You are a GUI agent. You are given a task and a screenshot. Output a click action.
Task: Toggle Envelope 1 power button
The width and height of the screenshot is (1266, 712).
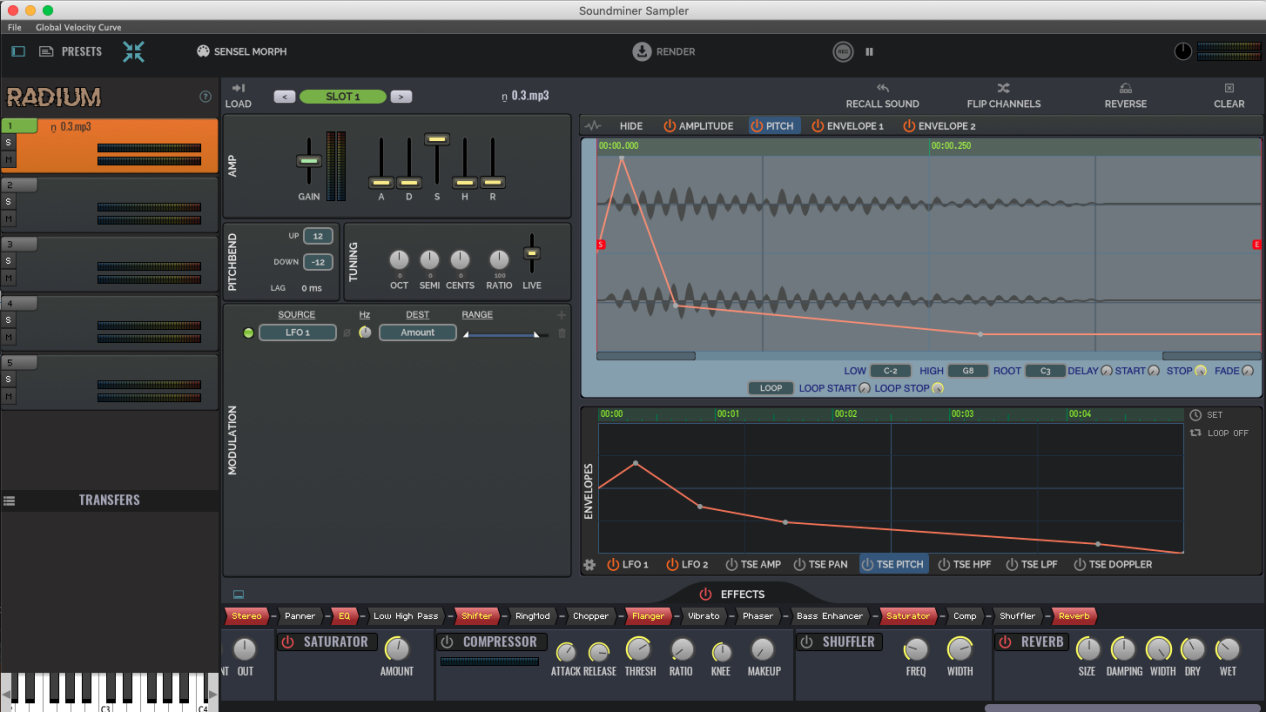click(817, 126)
